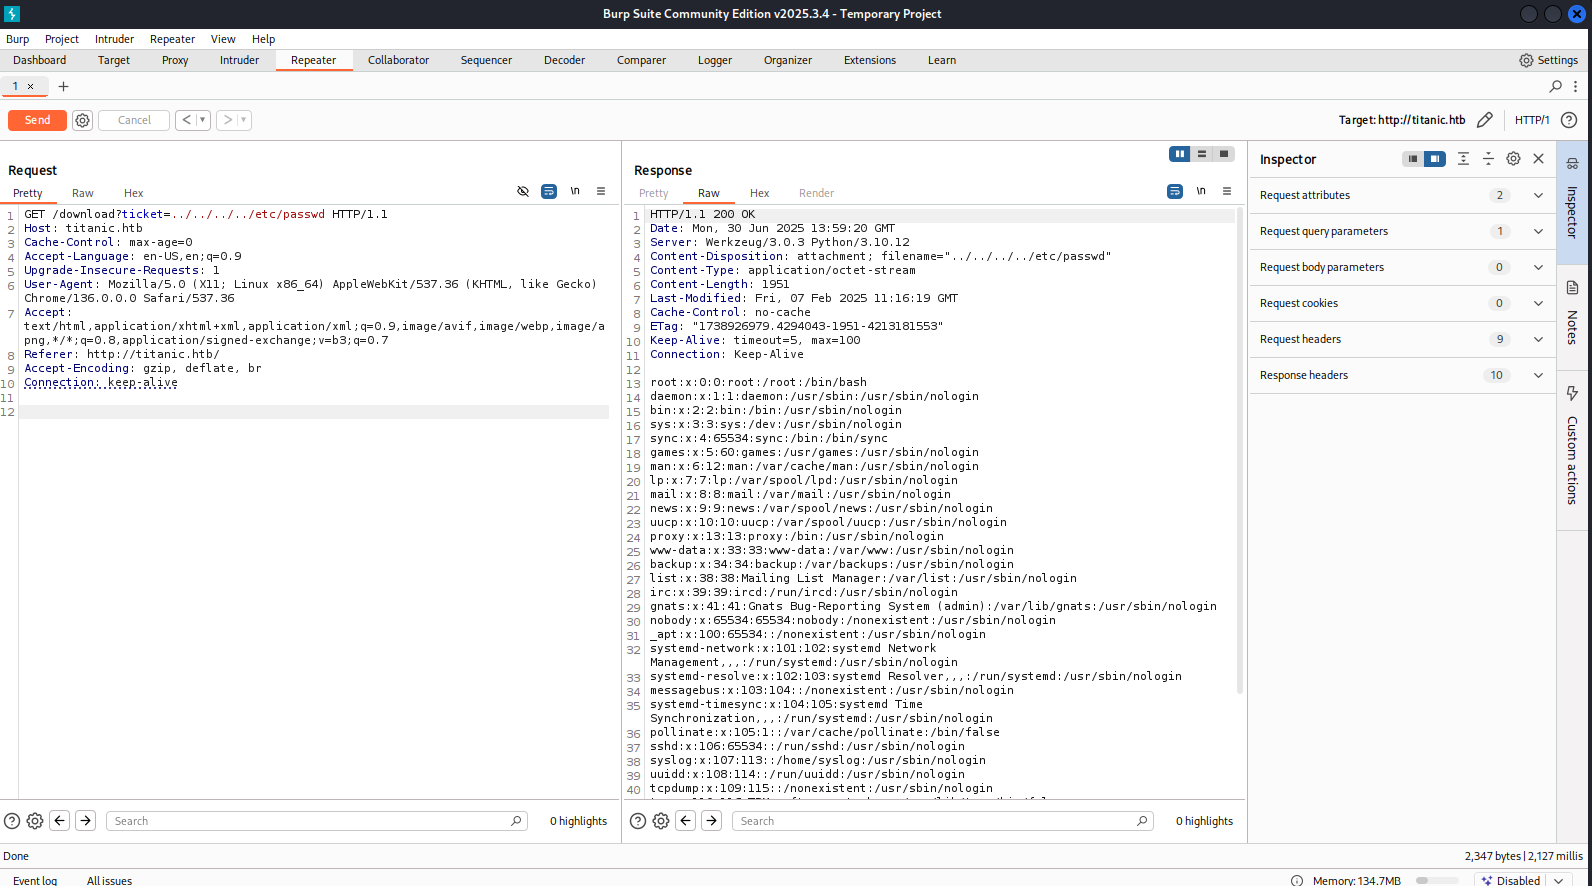Viewport: 1592px width, 886px height.
Task: Open the Repeater search magnifier icon
Action: pyautogui.click(x=1556, y=86)
